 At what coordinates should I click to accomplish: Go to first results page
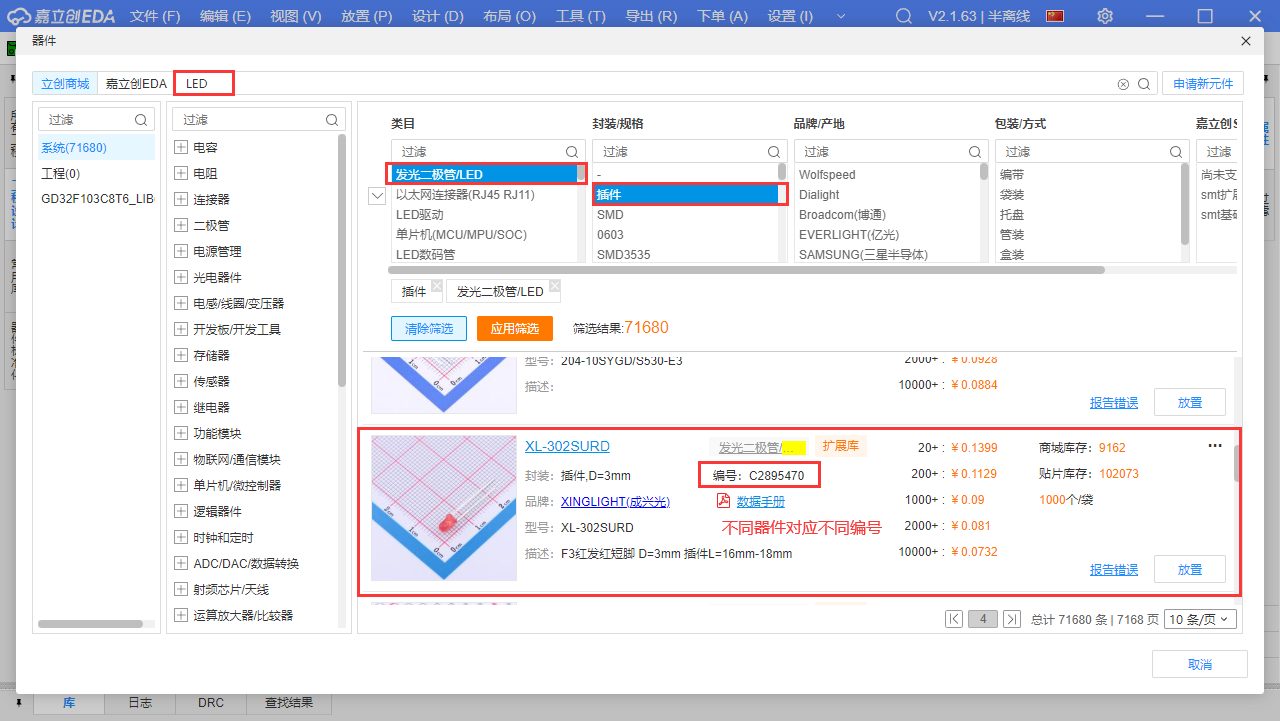[x=954, y=619]
